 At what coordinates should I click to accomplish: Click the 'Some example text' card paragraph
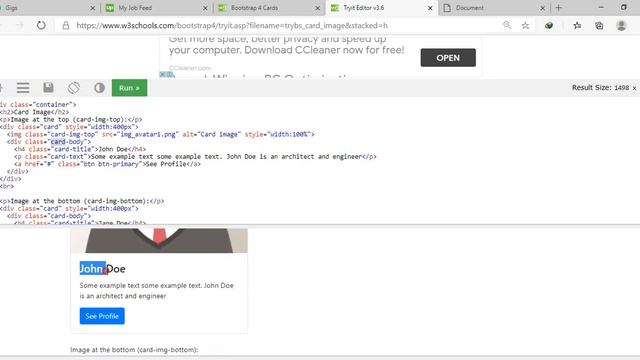[x=157, y=291]
